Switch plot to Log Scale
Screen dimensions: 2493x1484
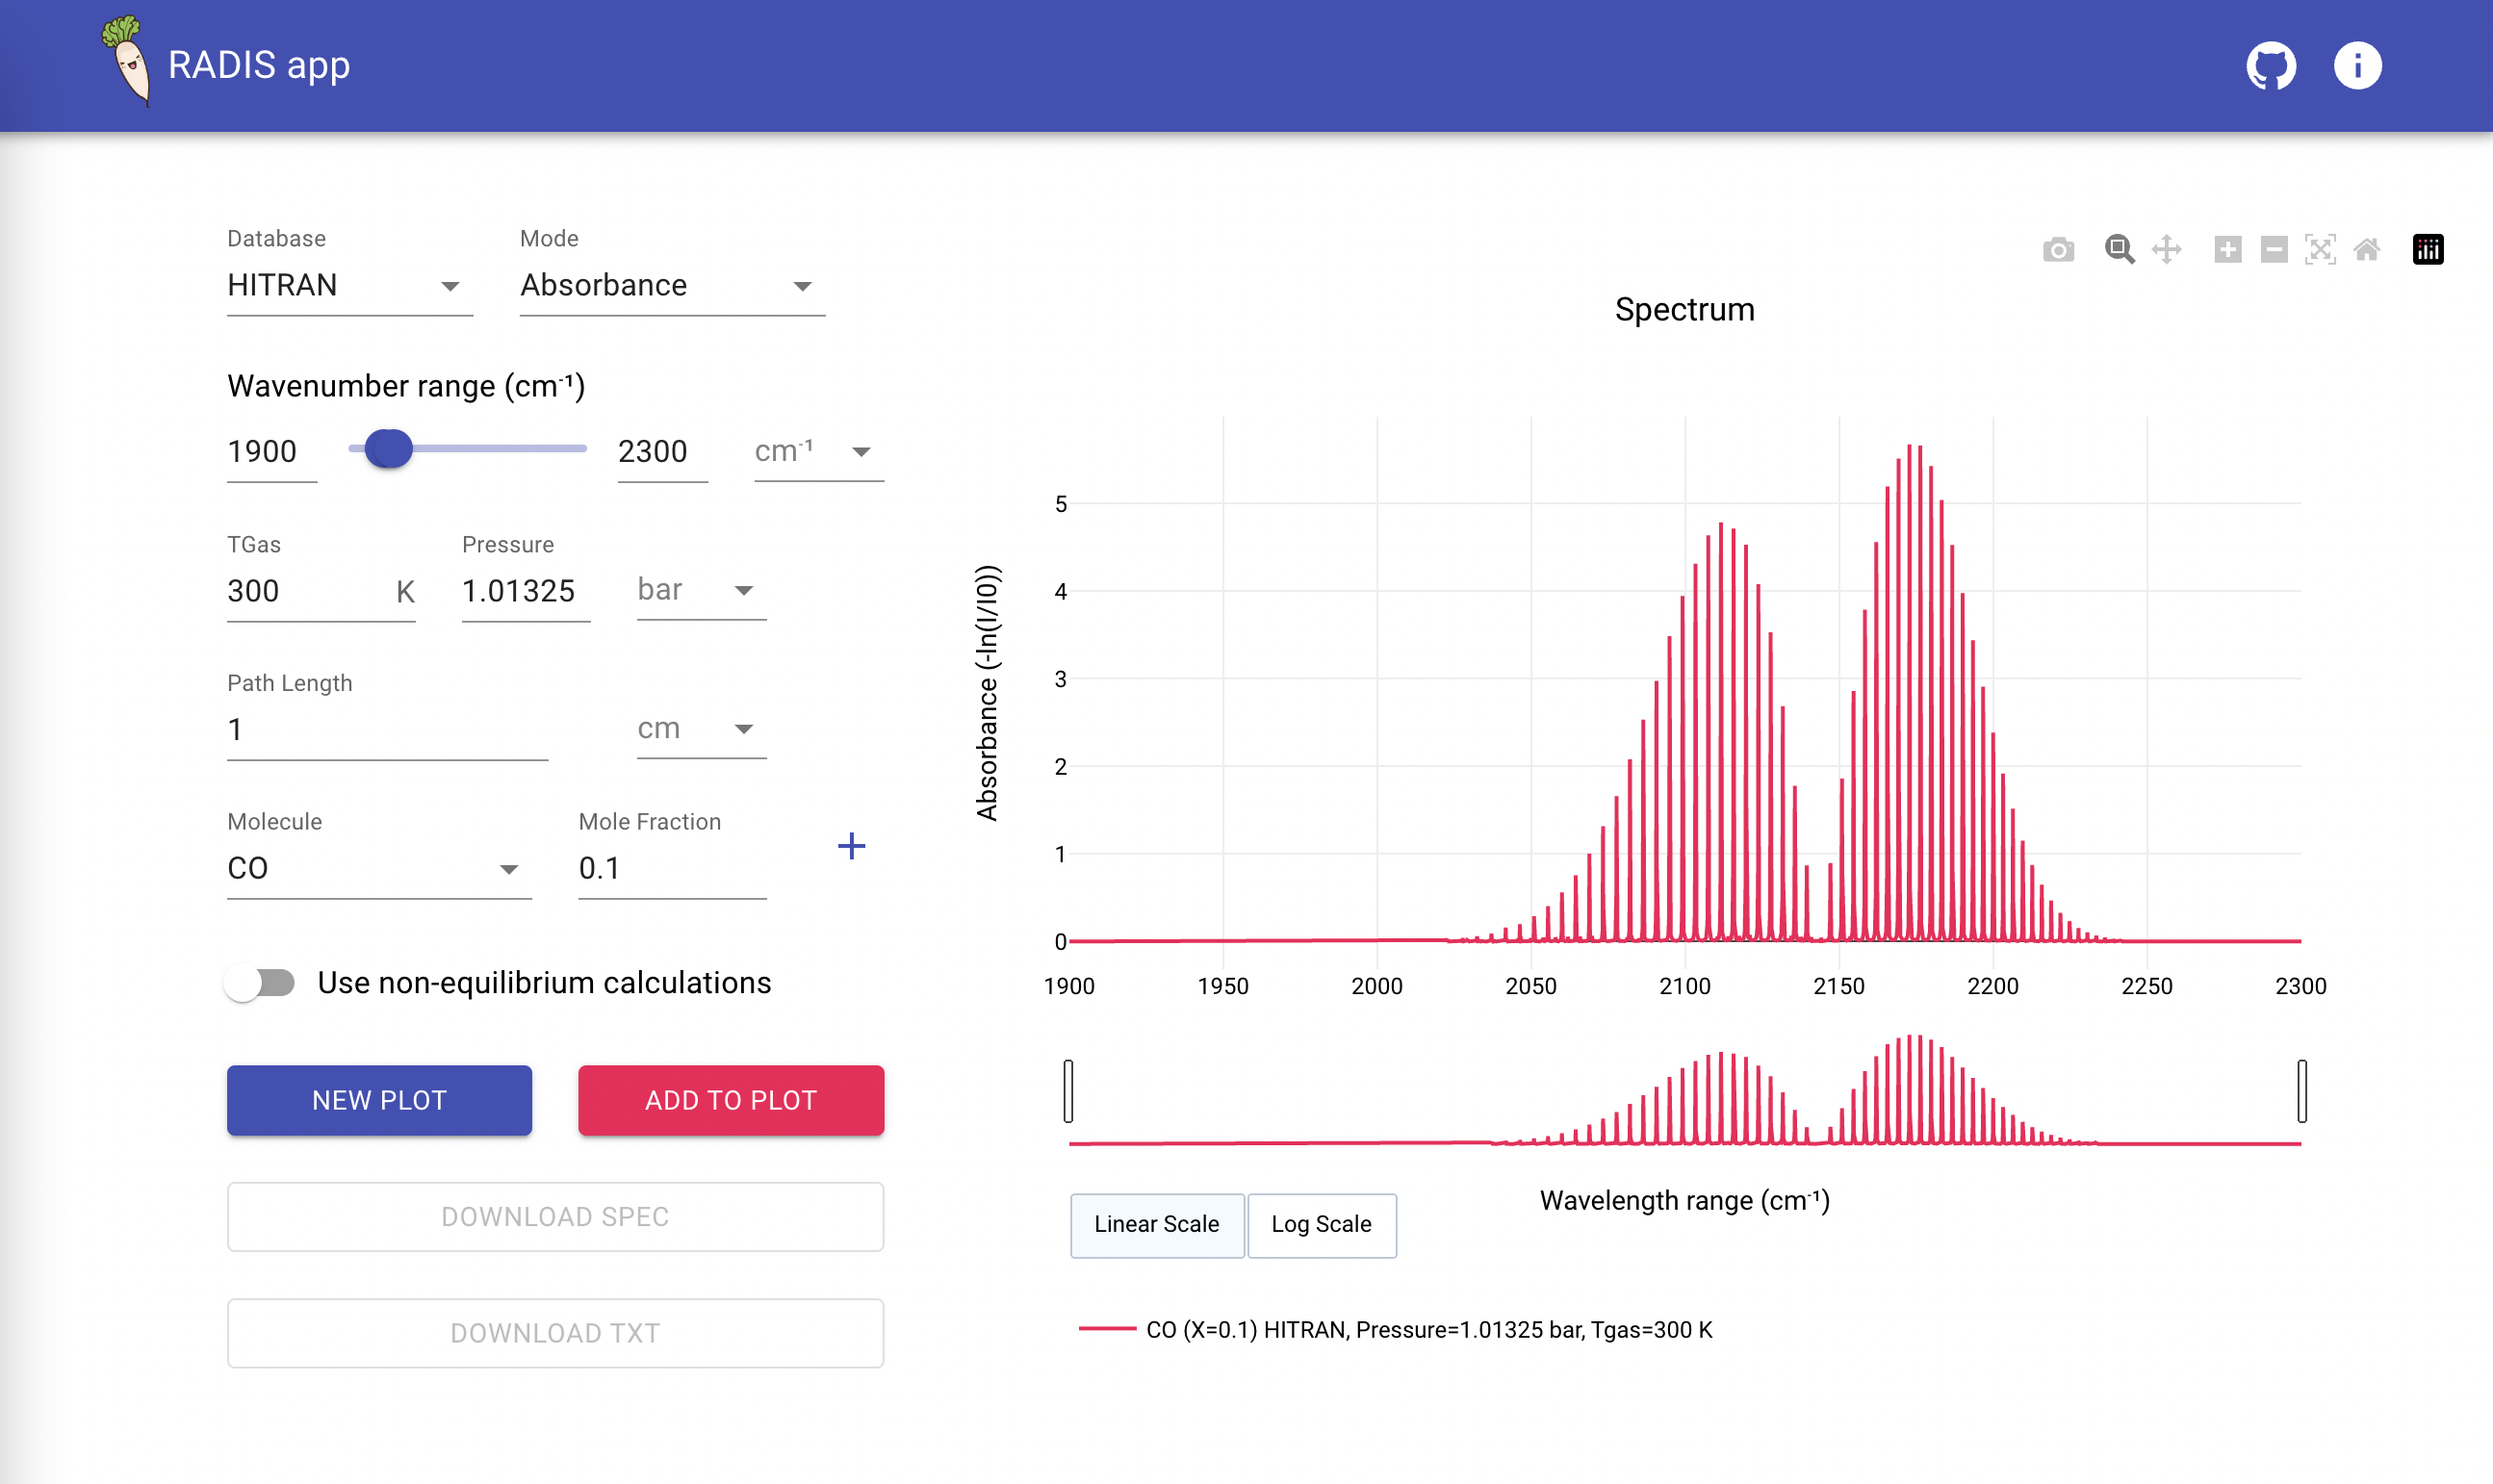point(1322,1225)
